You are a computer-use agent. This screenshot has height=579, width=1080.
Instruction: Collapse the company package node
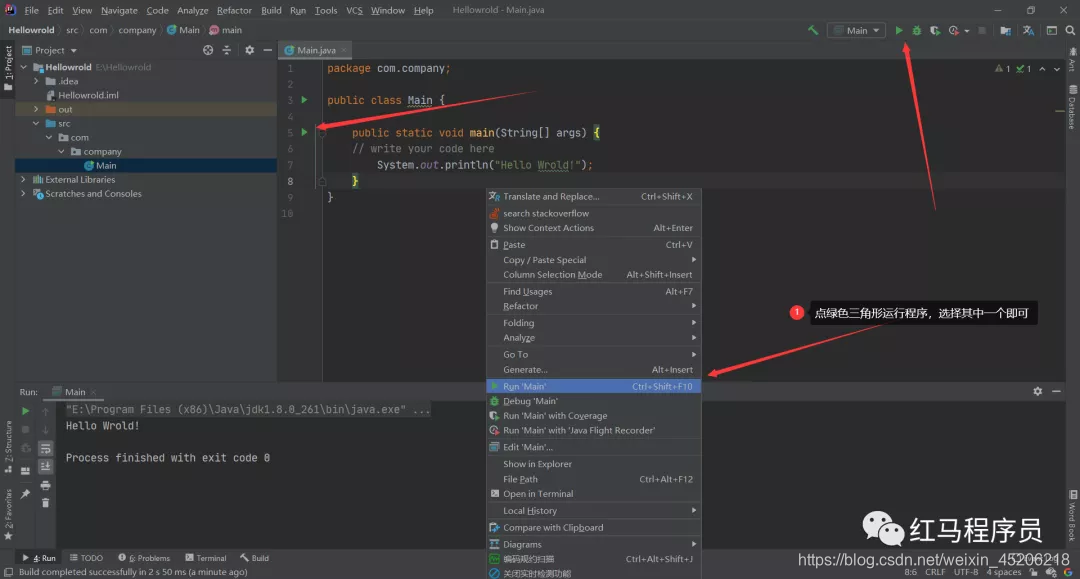(62, 151)
